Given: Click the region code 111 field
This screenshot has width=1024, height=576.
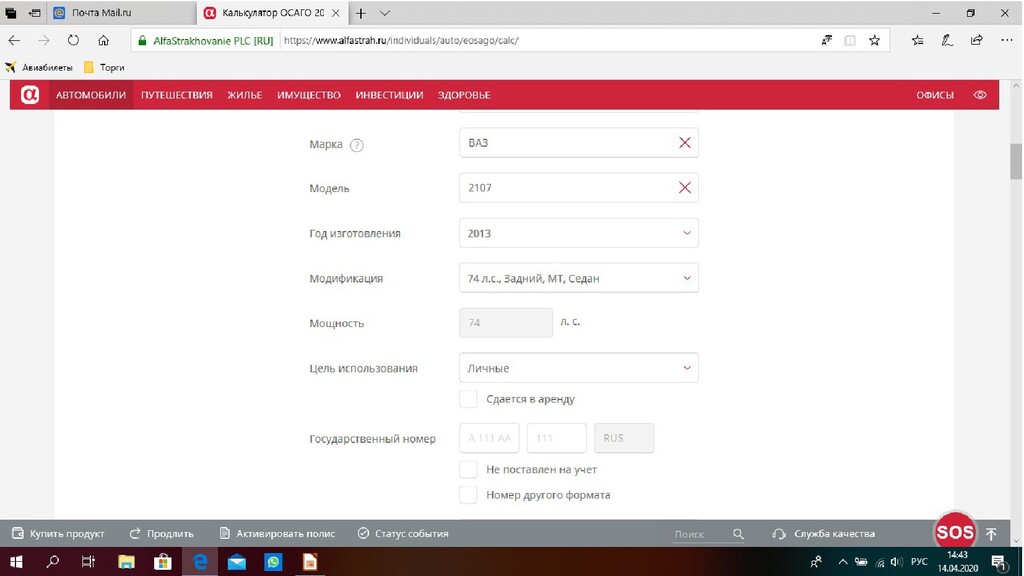Looking at the screenshot, I should (x=556, y=438).
